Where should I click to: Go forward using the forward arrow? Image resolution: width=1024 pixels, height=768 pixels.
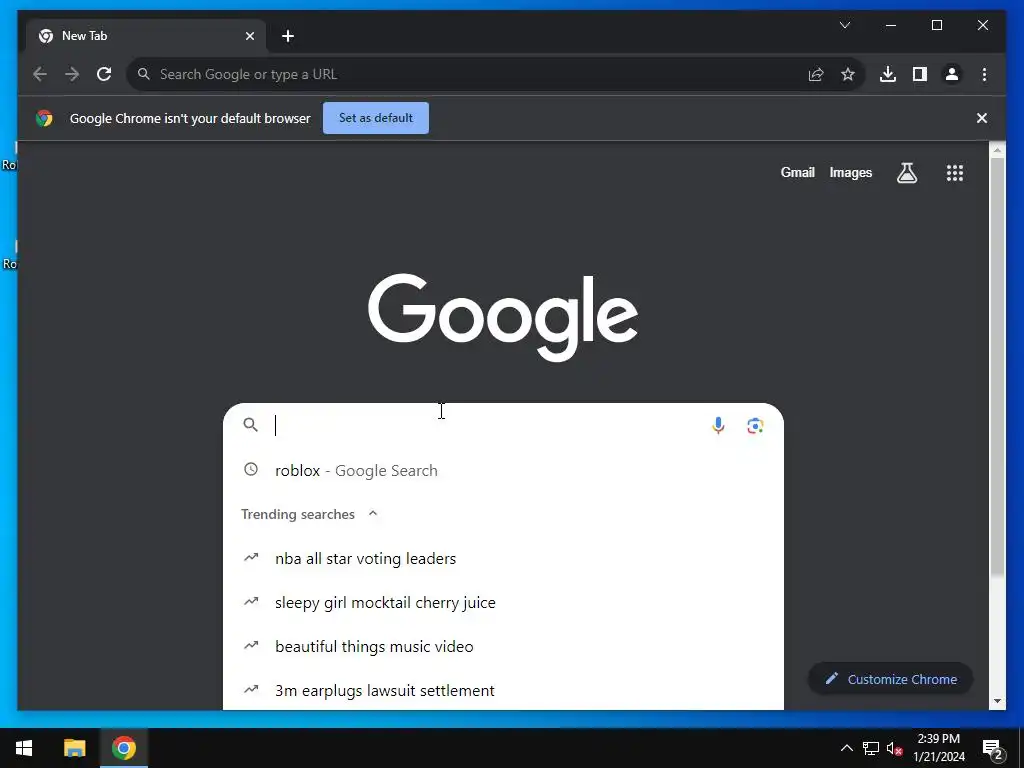(x=72, y=74)
